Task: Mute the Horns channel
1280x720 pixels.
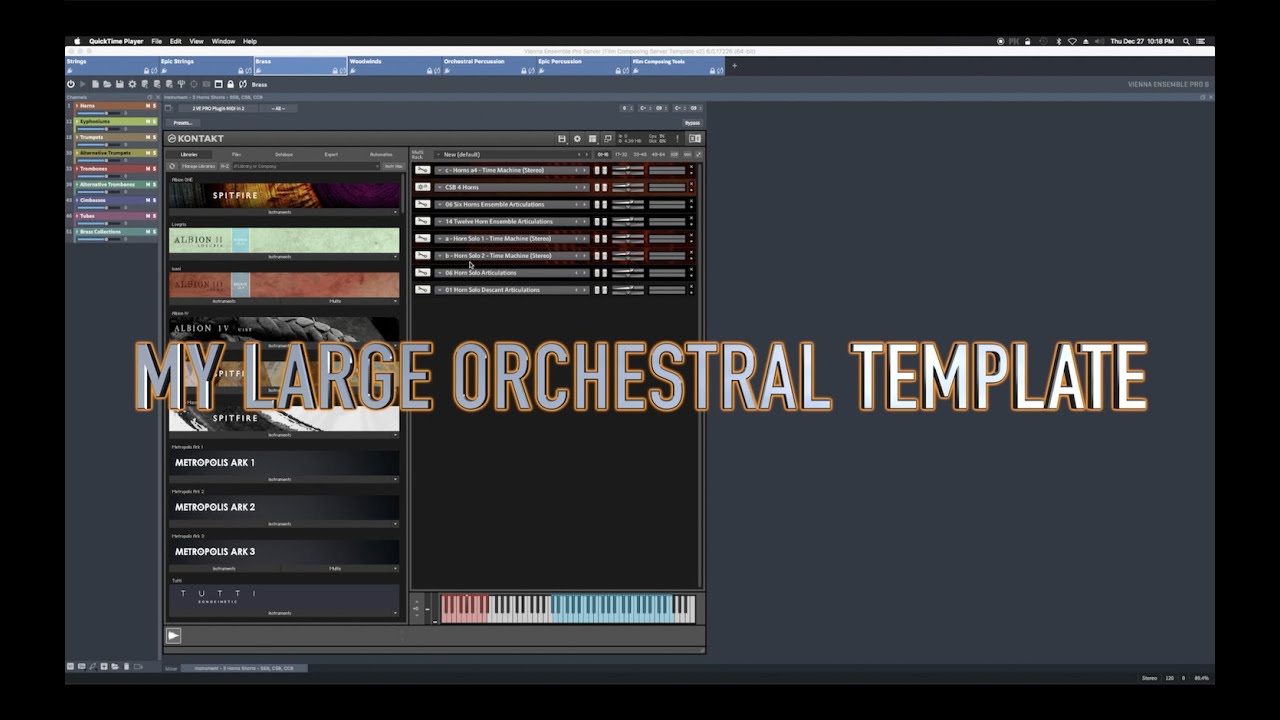Action: pos(148,106)
